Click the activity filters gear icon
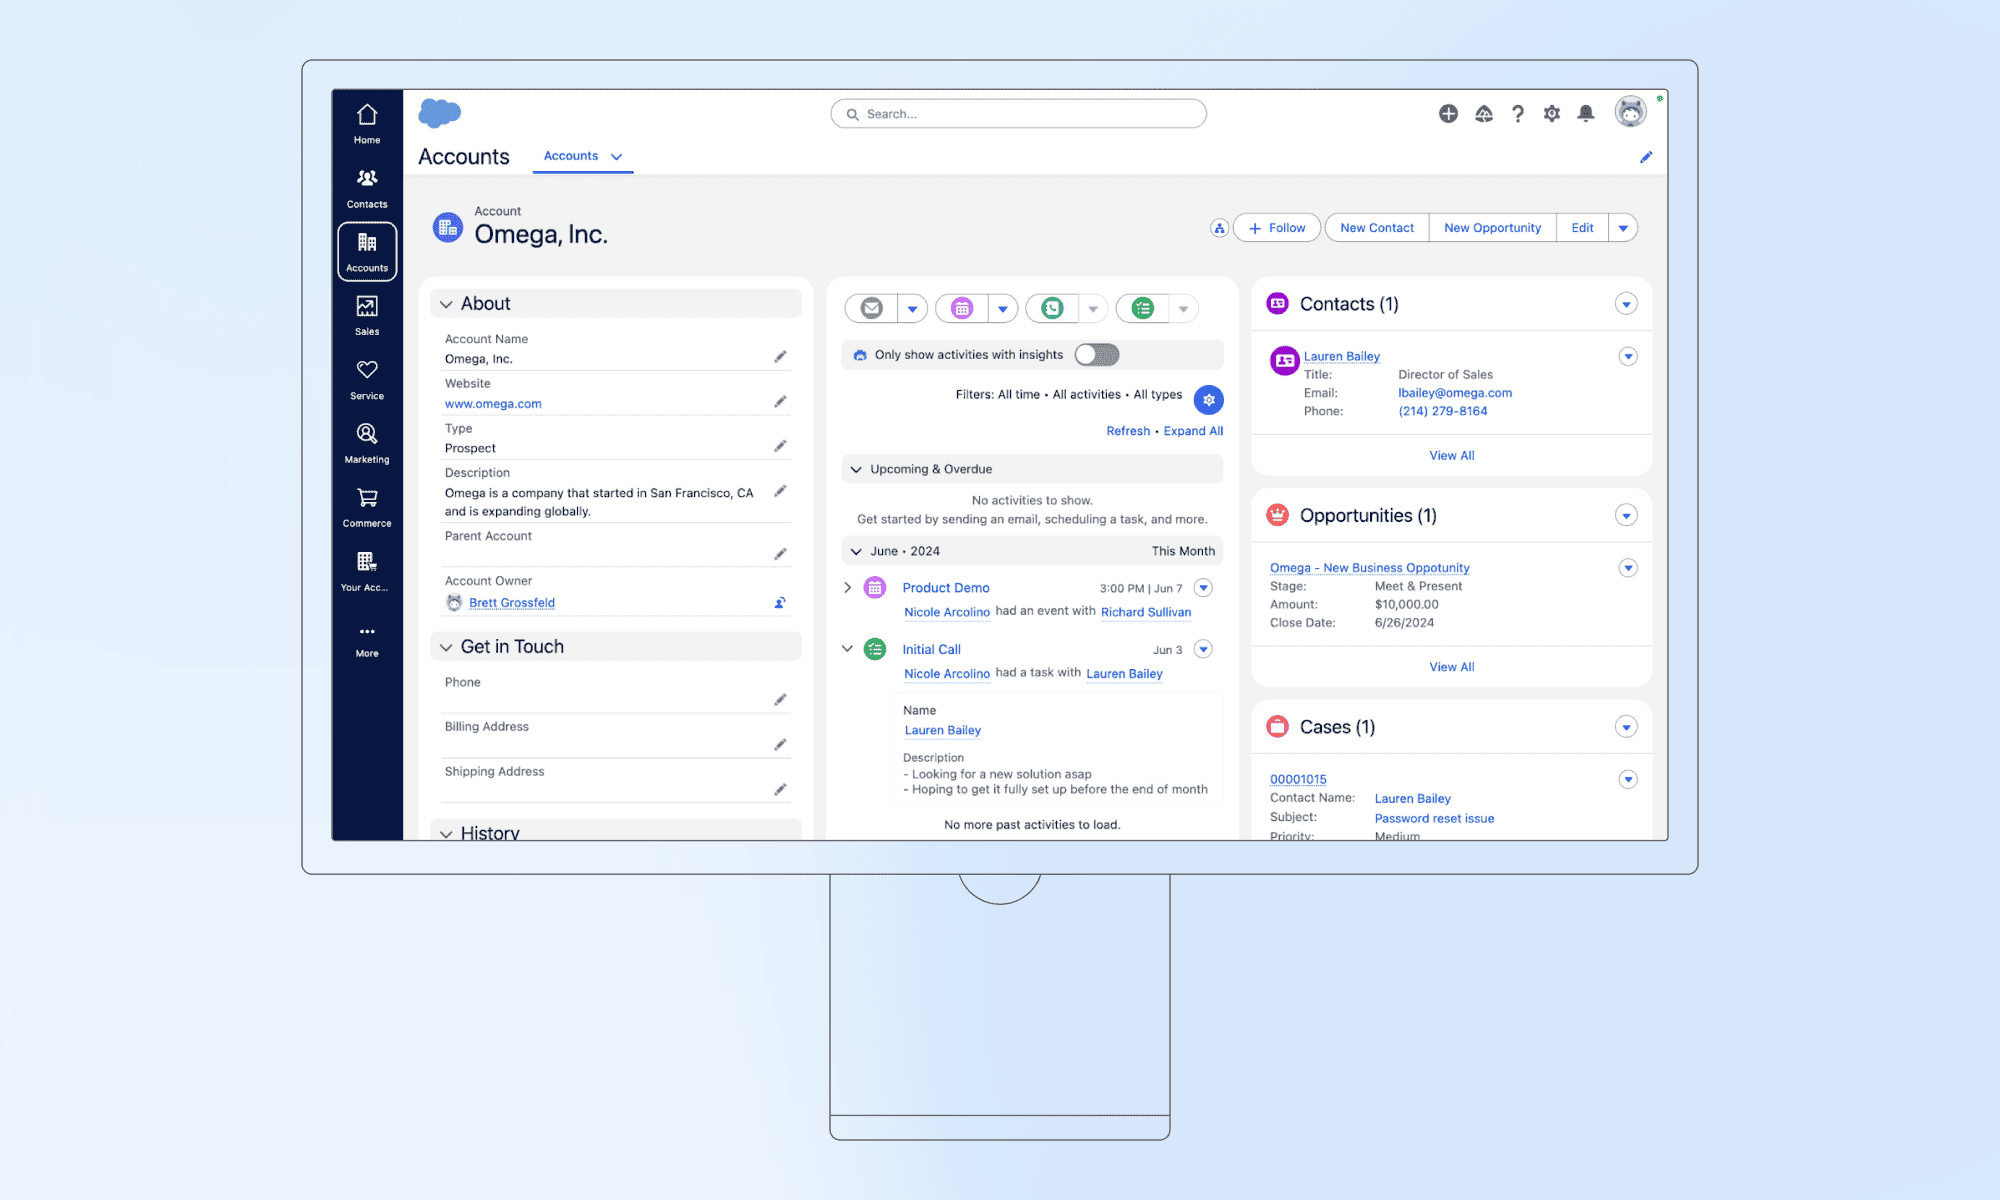The image size is (2000, 1200). (x=1209, y=399)
